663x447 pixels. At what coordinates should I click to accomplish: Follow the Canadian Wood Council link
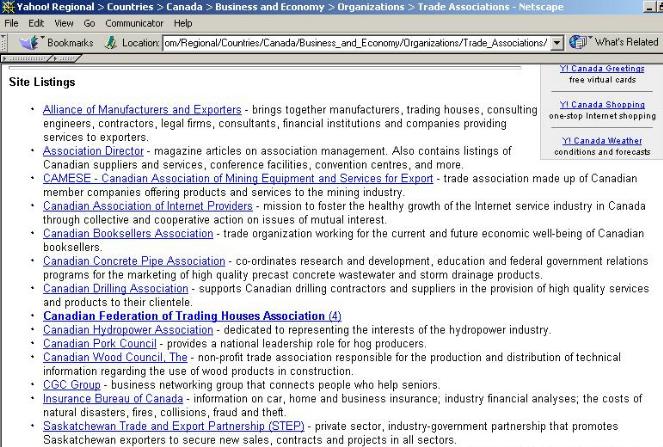click(x=115, y=357)
